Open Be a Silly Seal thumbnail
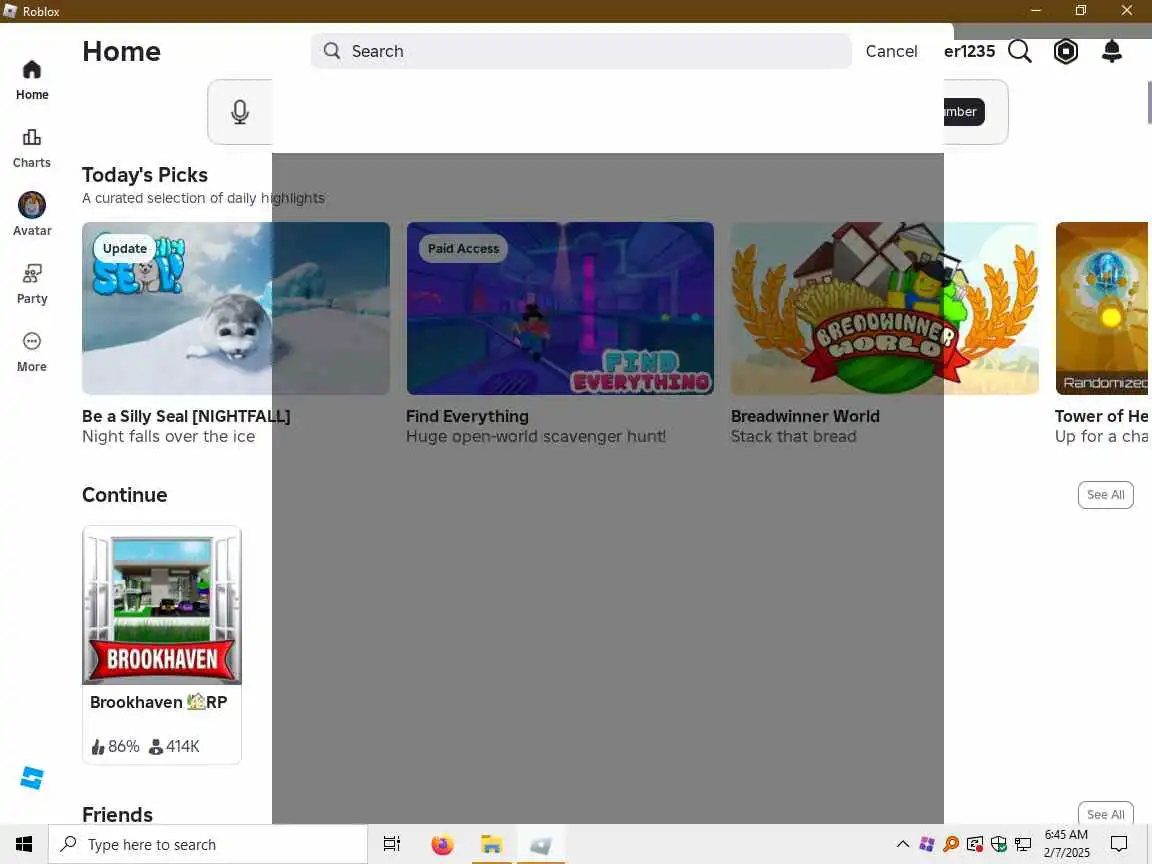 click(236, 309)
